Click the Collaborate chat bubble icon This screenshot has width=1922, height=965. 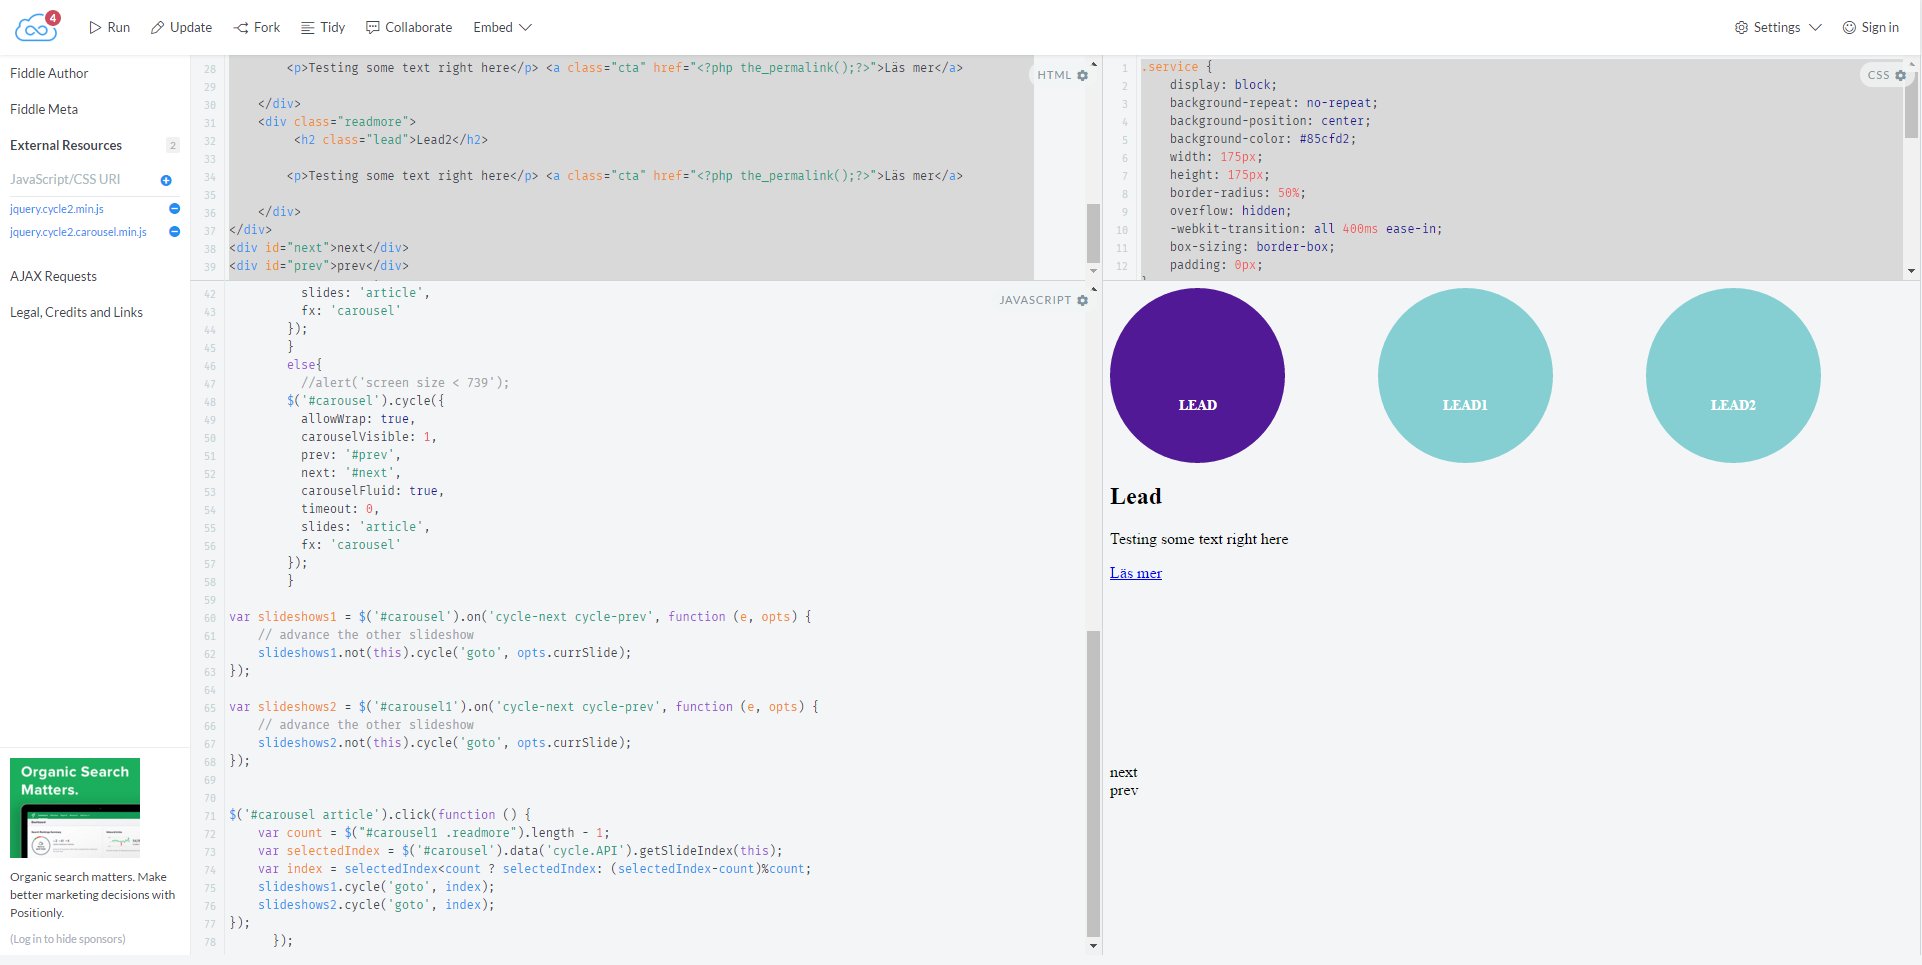click(373, 28)
